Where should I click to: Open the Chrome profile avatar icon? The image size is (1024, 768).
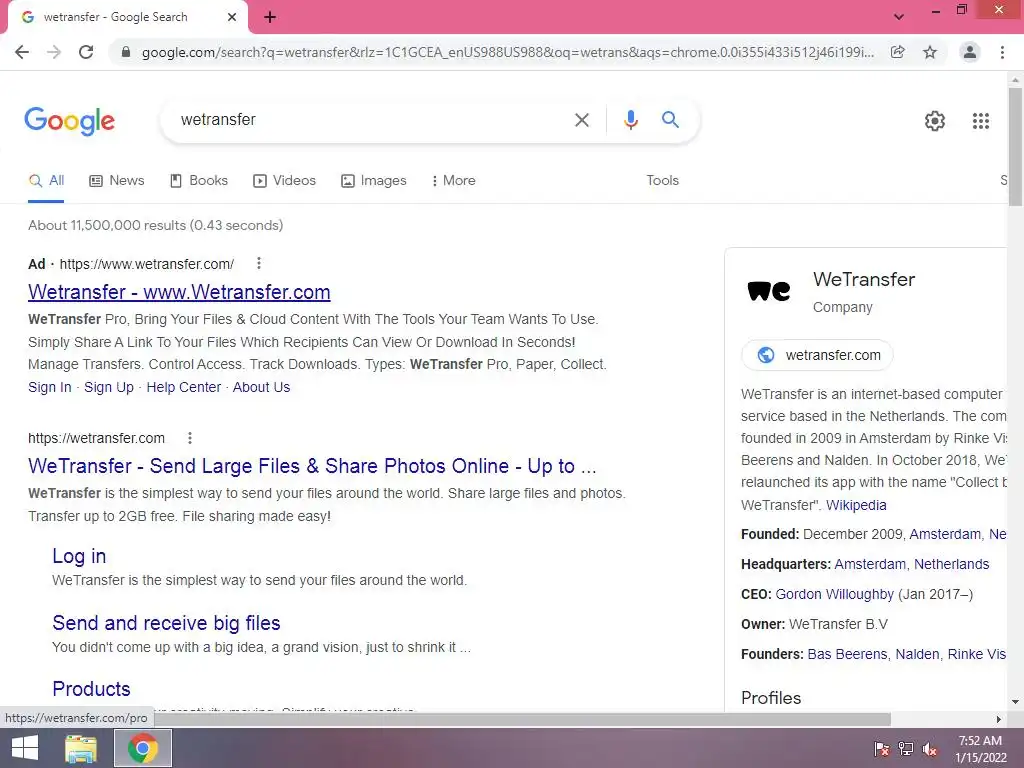(x=970, y=52)
